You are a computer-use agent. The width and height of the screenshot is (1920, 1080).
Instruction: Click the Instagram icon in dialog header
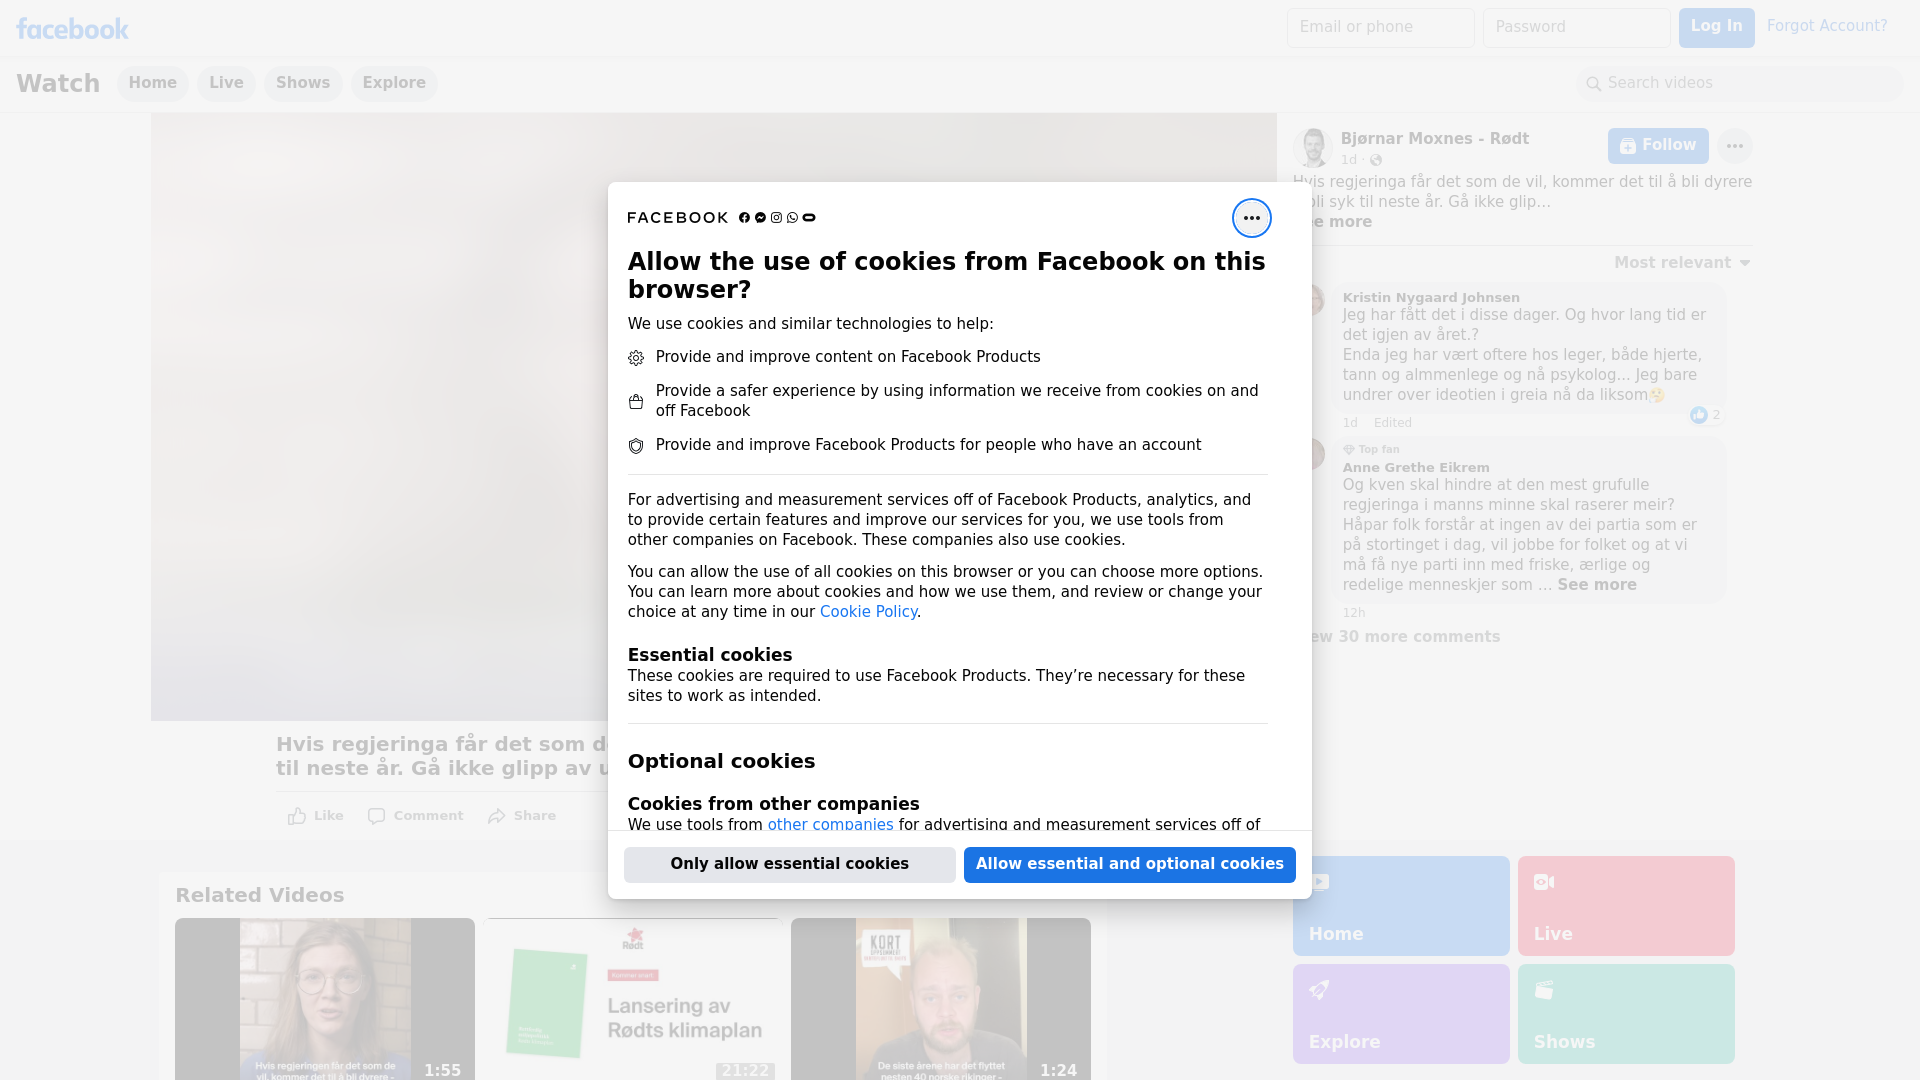pyautogui.click(x=776, y=218)
